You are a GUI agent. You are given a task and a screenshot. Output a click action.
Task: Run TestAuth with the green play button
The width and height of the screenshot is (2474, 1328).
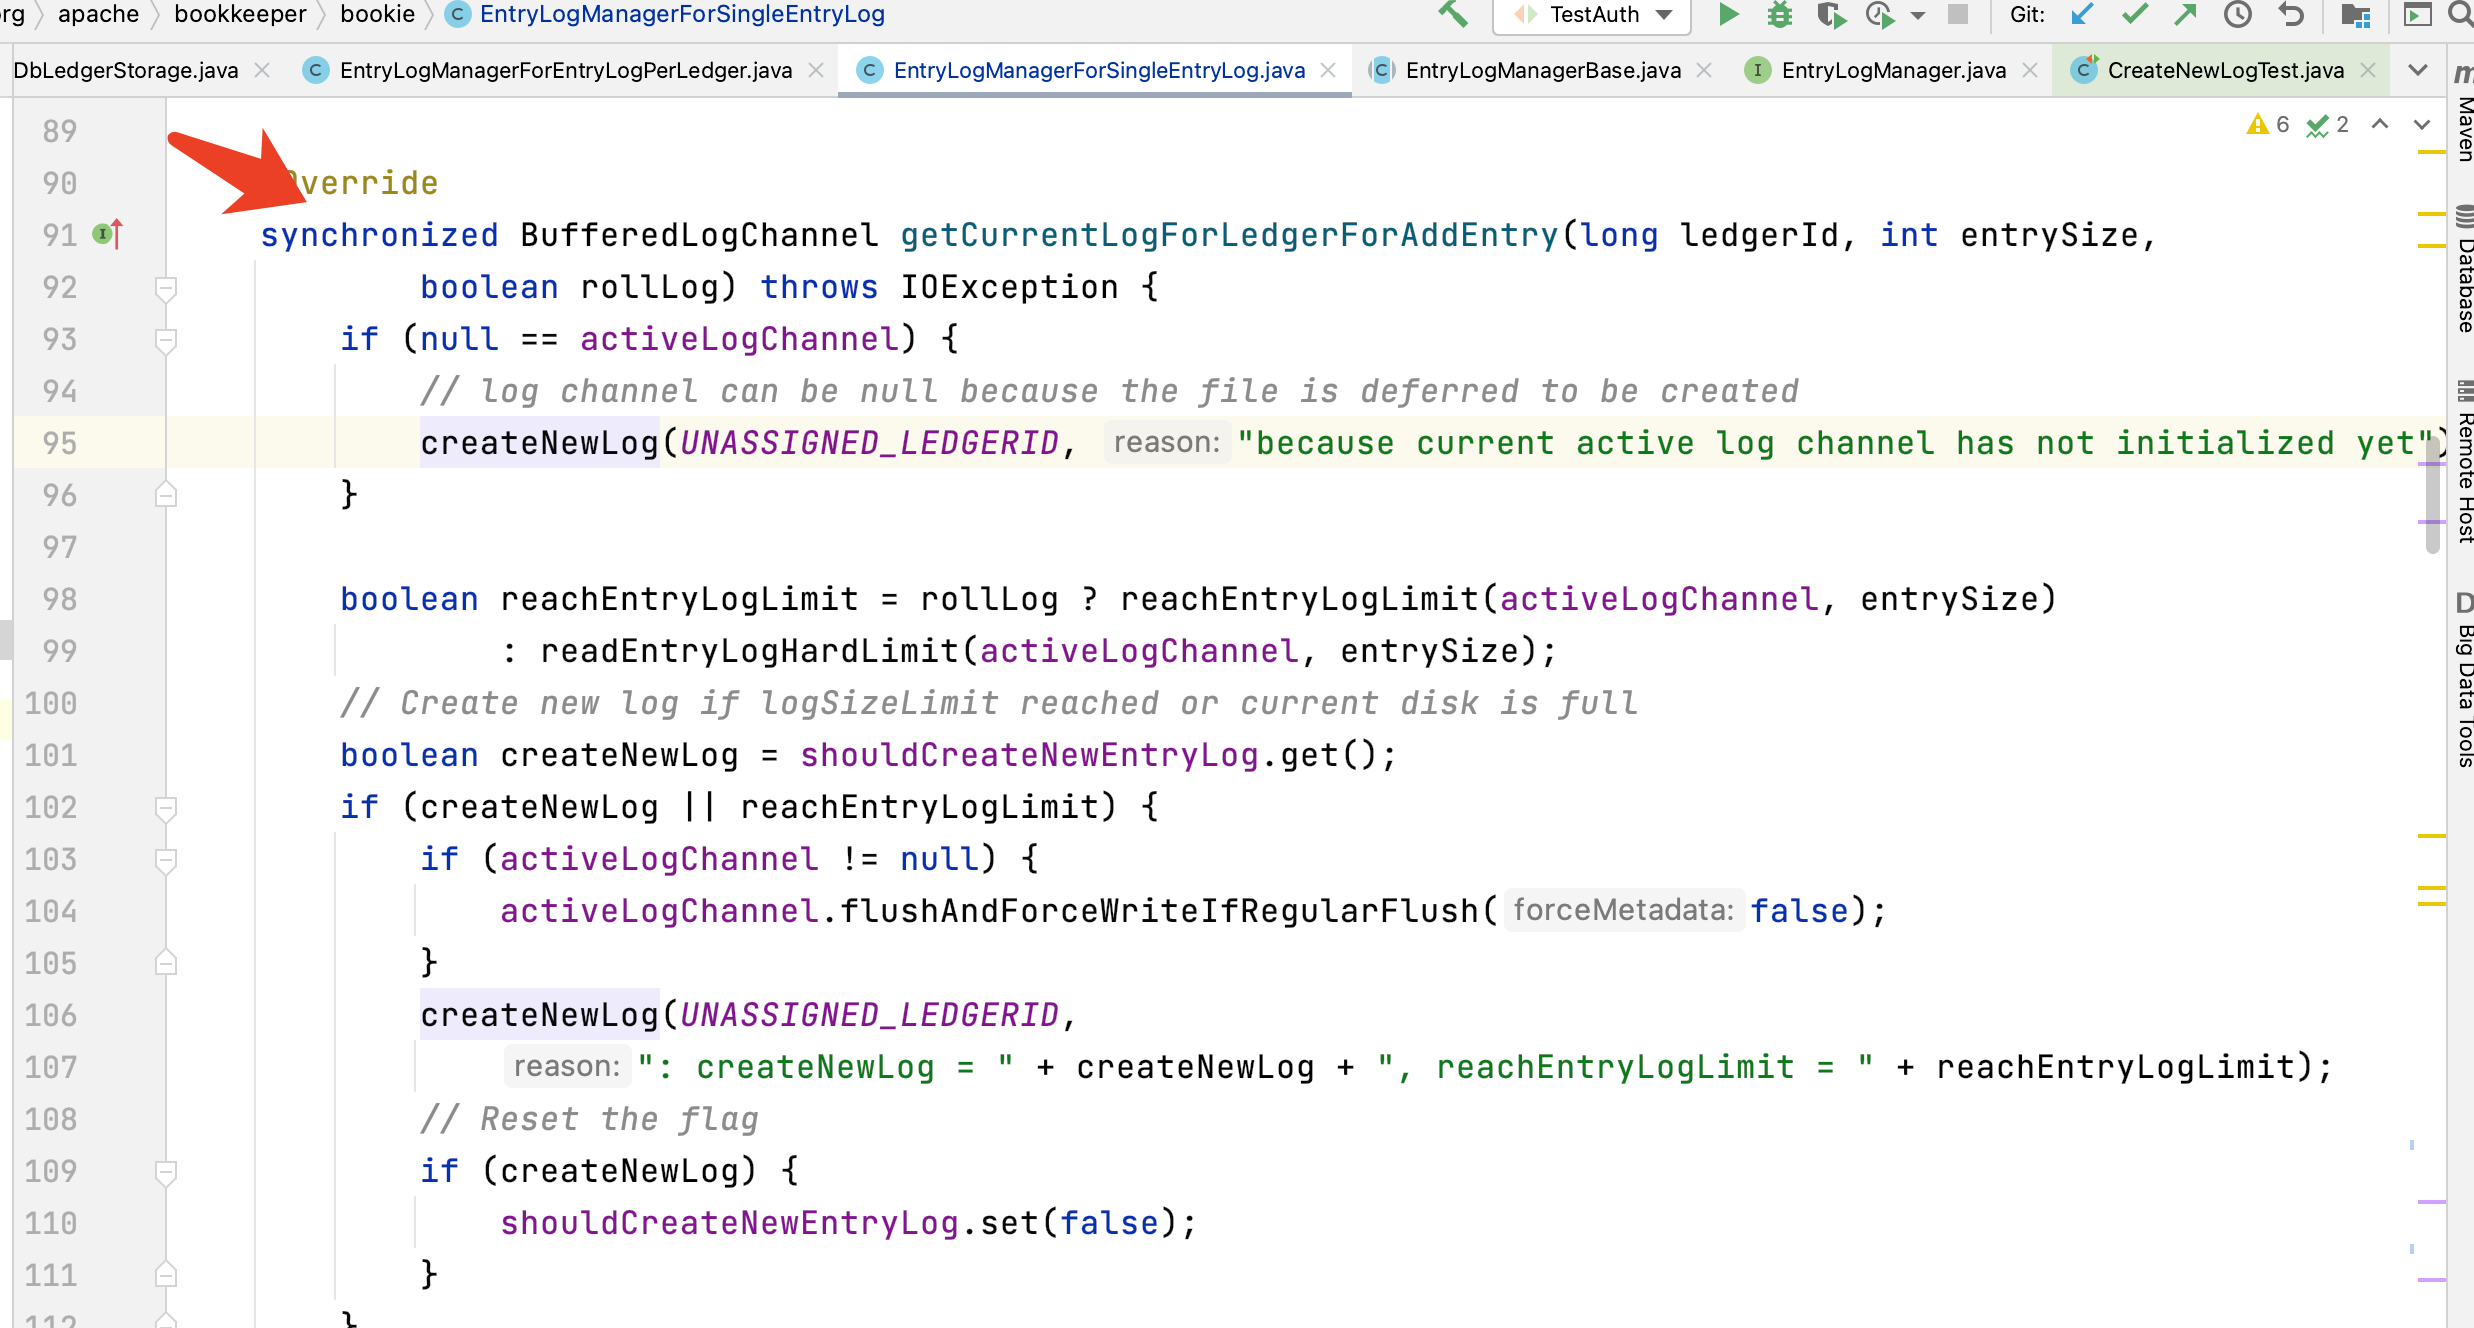[x=1728, y=15]
